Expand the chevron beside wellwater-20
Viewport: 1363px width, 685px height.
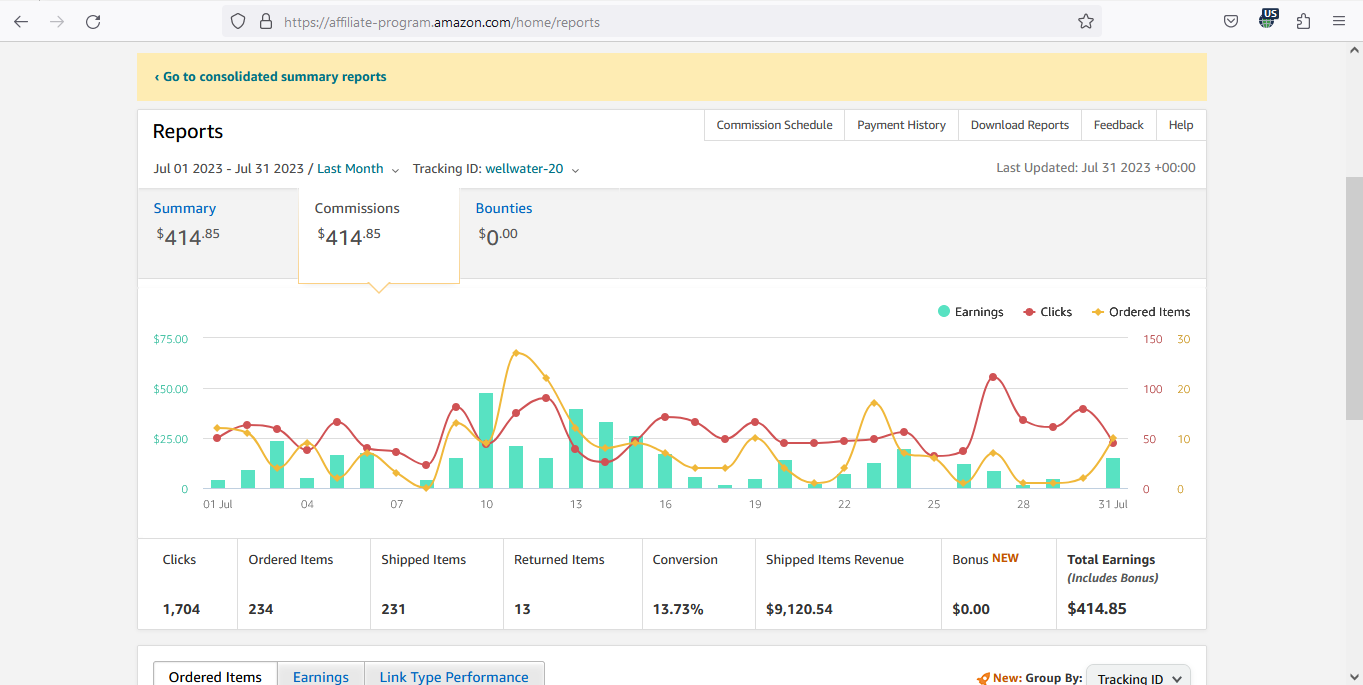tap(575, 170)
